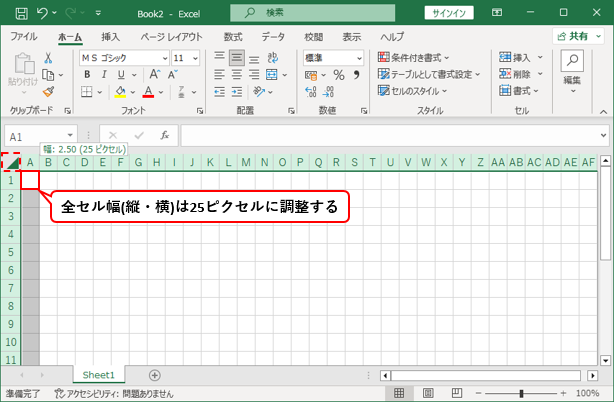Increase decimal places icon
Image resolution: width=614 pixels, height=402 pixels.
[311, 92]
